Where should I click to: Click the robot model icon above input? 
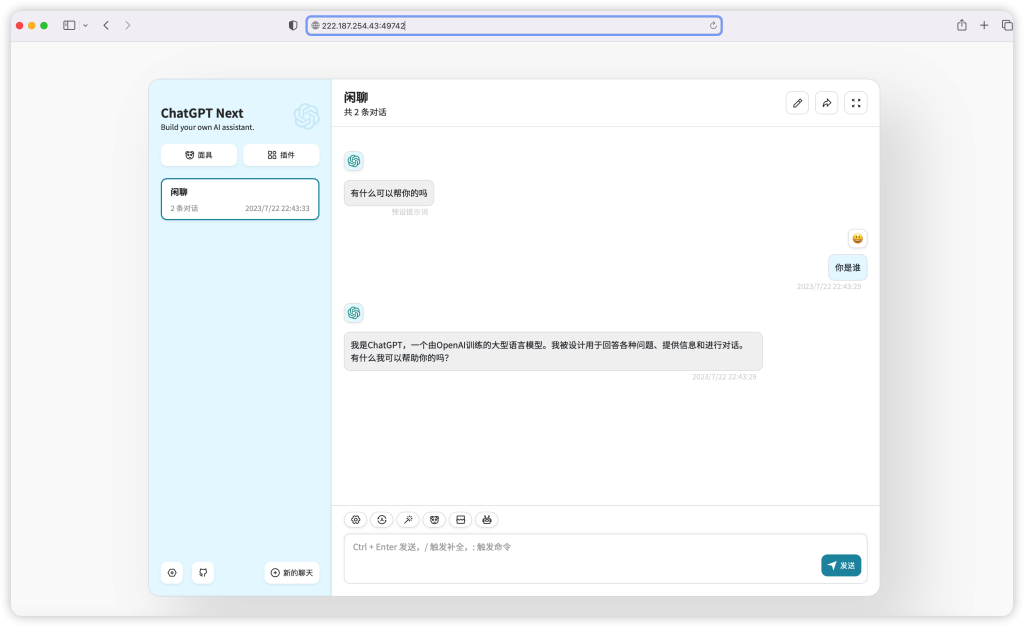click(x=487, y=520)
